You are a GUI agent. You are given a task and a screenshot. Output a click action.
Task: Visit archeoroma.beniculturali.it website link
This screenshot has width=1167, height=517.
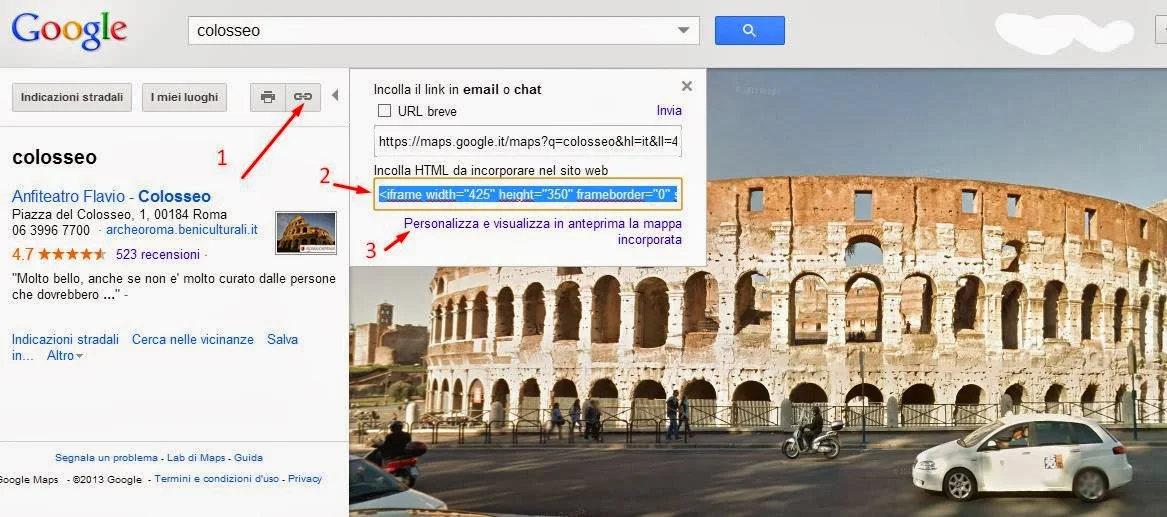[x=182, y=230]
